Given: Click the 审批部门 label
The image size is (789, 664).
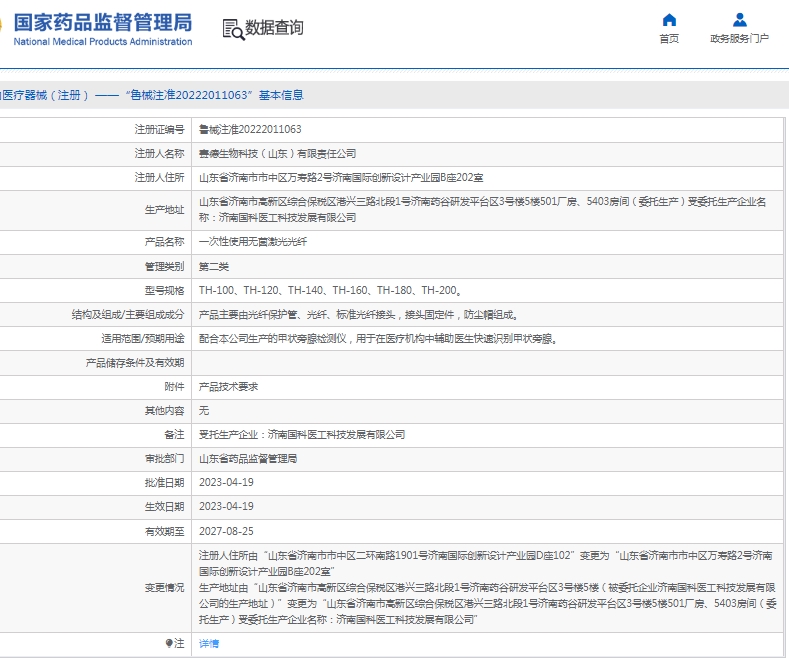Looking at the screenshot, I should pyautogui.click(x=165, y=459).
